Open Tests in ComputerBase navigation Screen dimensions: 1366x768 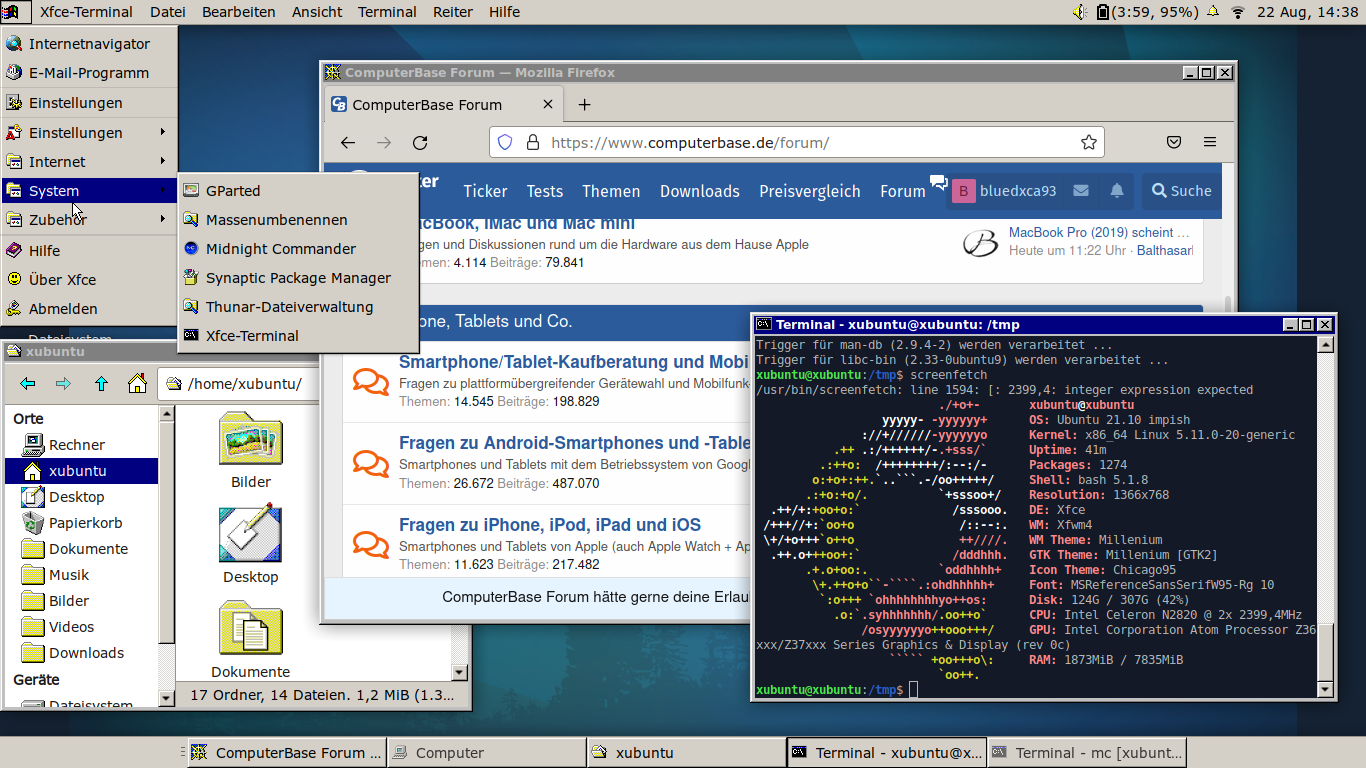[x=545, y=191]
